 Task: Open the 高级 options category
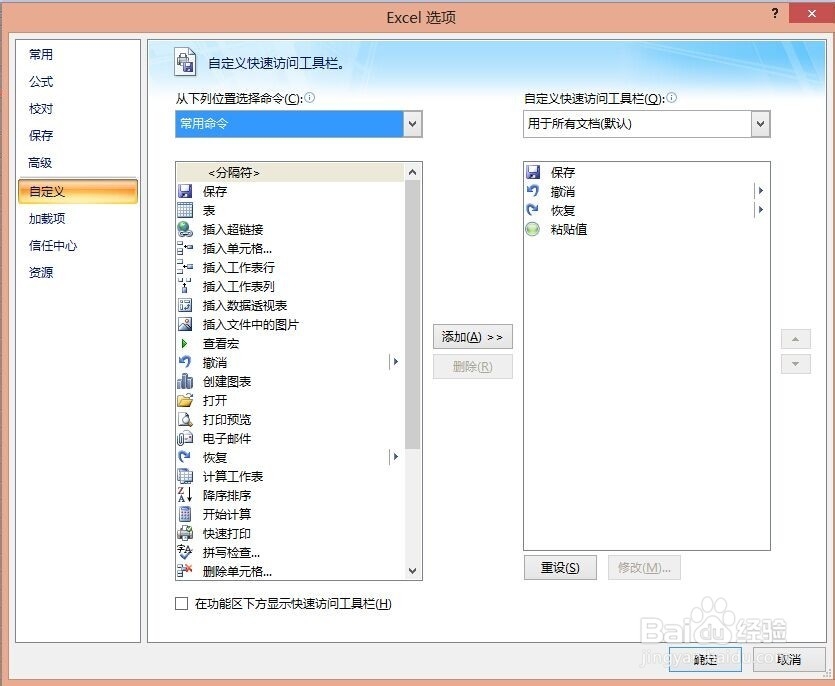click(40, 162)
